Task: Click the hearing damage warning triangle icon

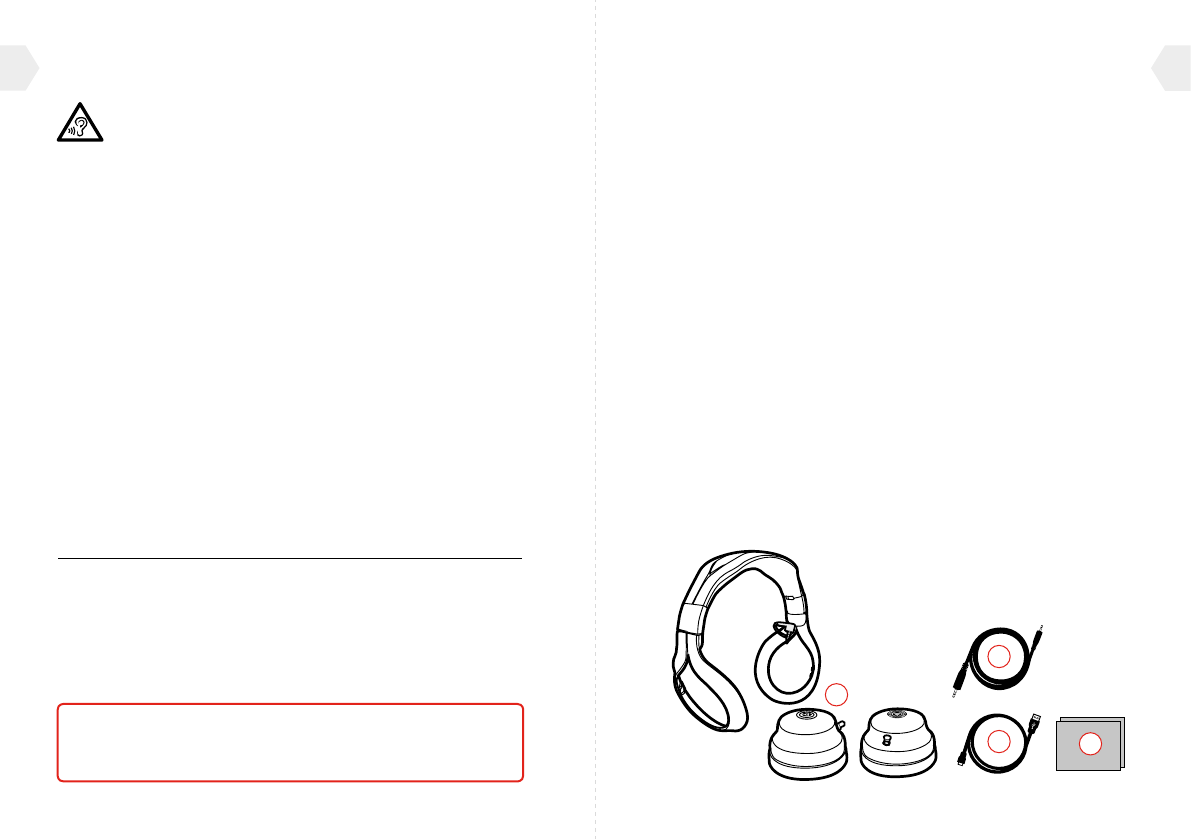Action: click(x=80, y=122)
